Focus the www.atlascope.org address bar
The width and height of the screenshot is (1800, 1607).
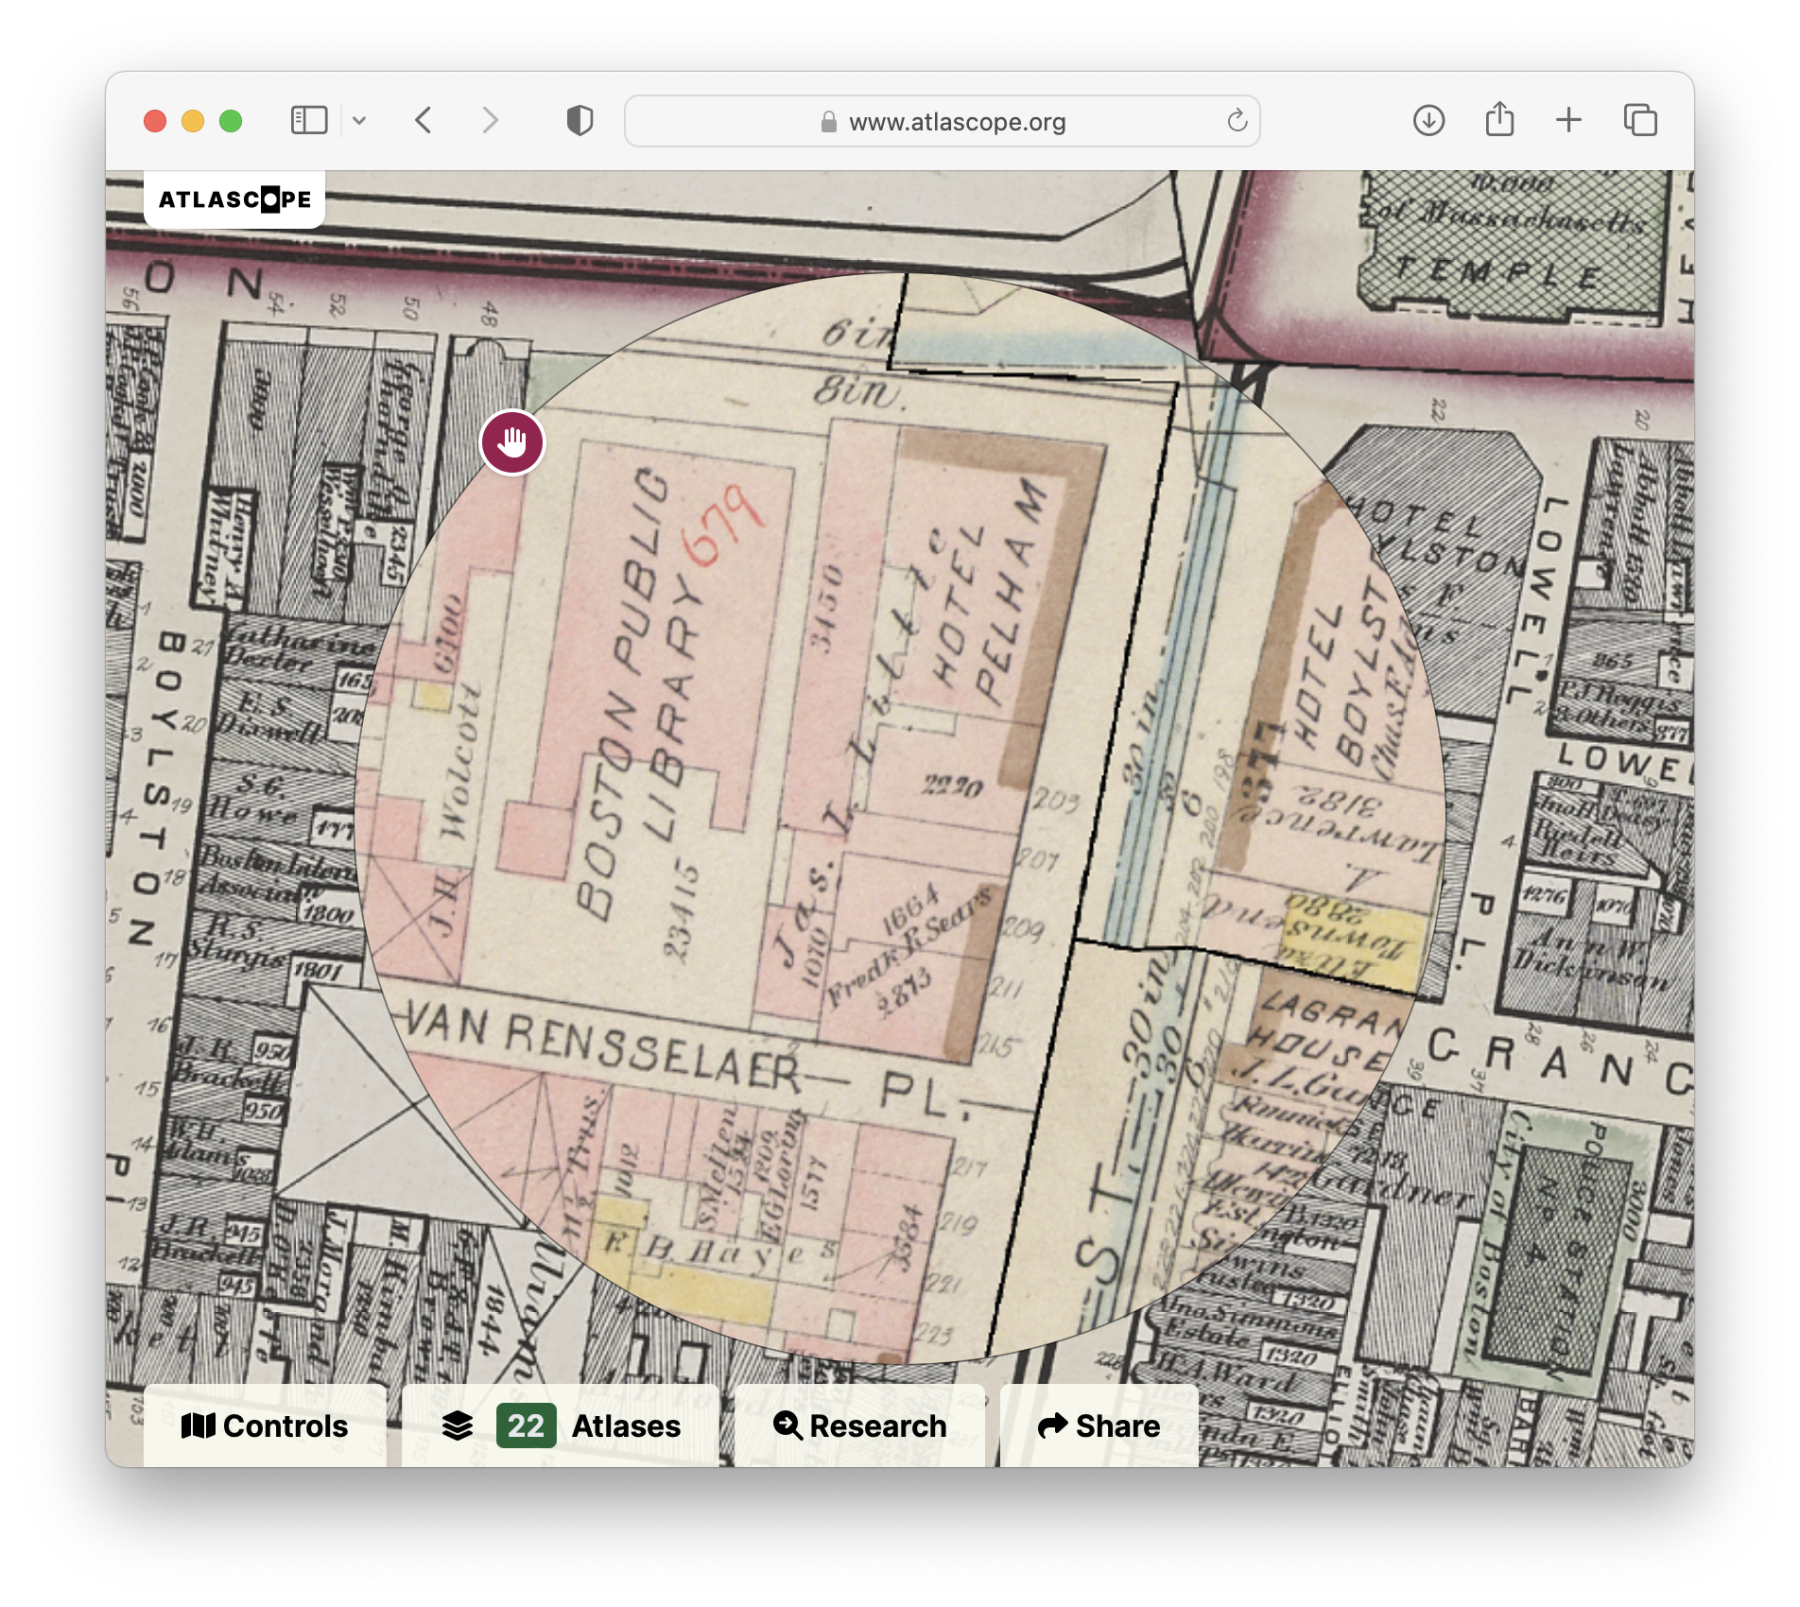942,121
